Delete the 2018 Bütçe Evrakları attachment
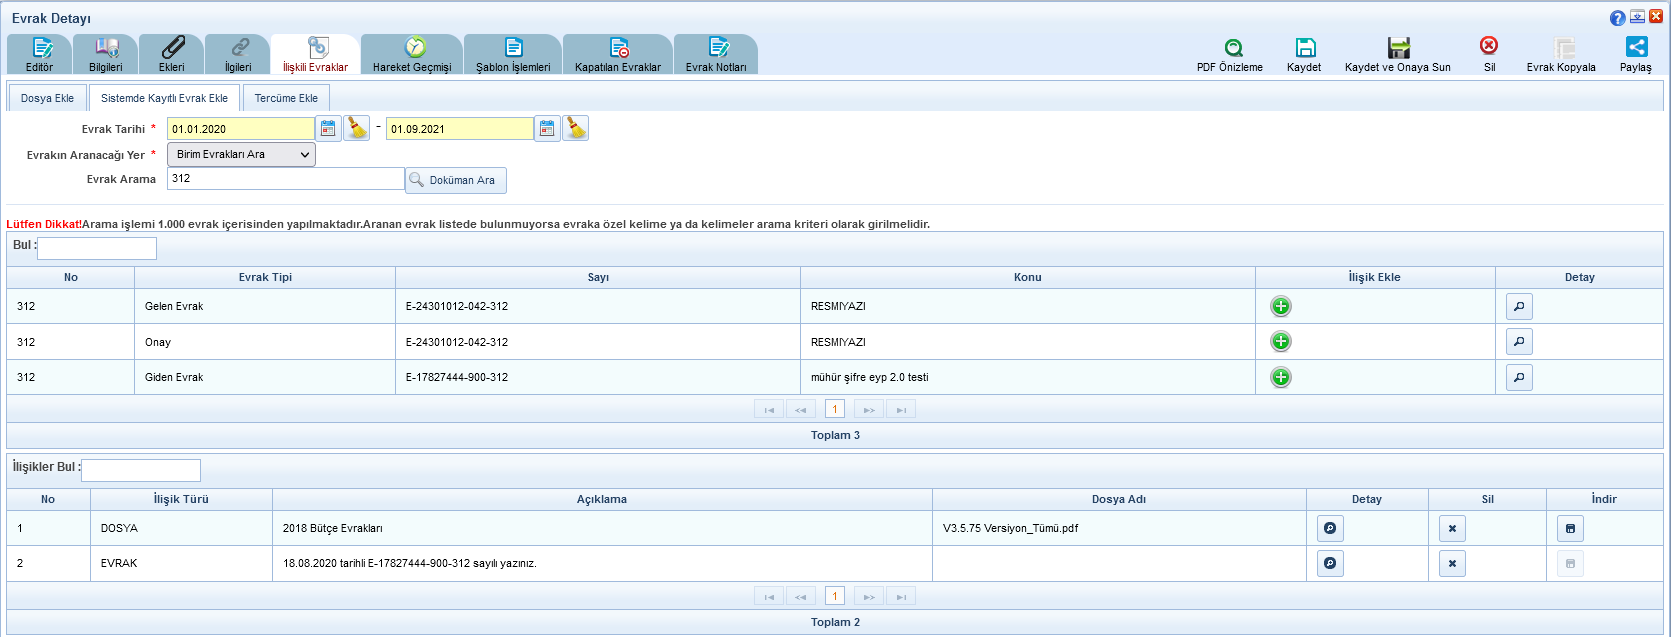The width and height of the screenshot is (1671, 637). point(1451,528)
